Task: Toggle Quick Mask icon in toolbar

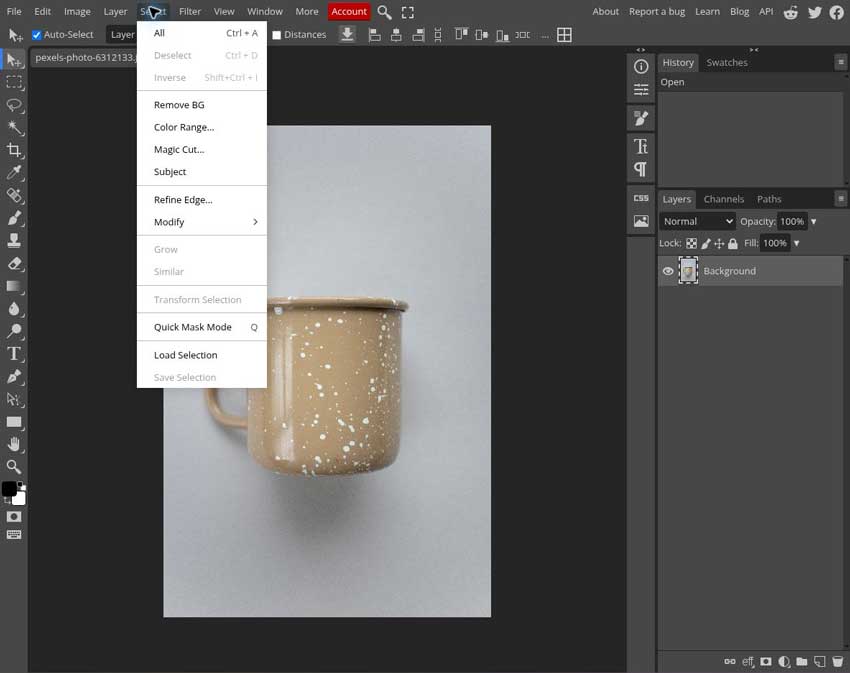Action: 14,517
